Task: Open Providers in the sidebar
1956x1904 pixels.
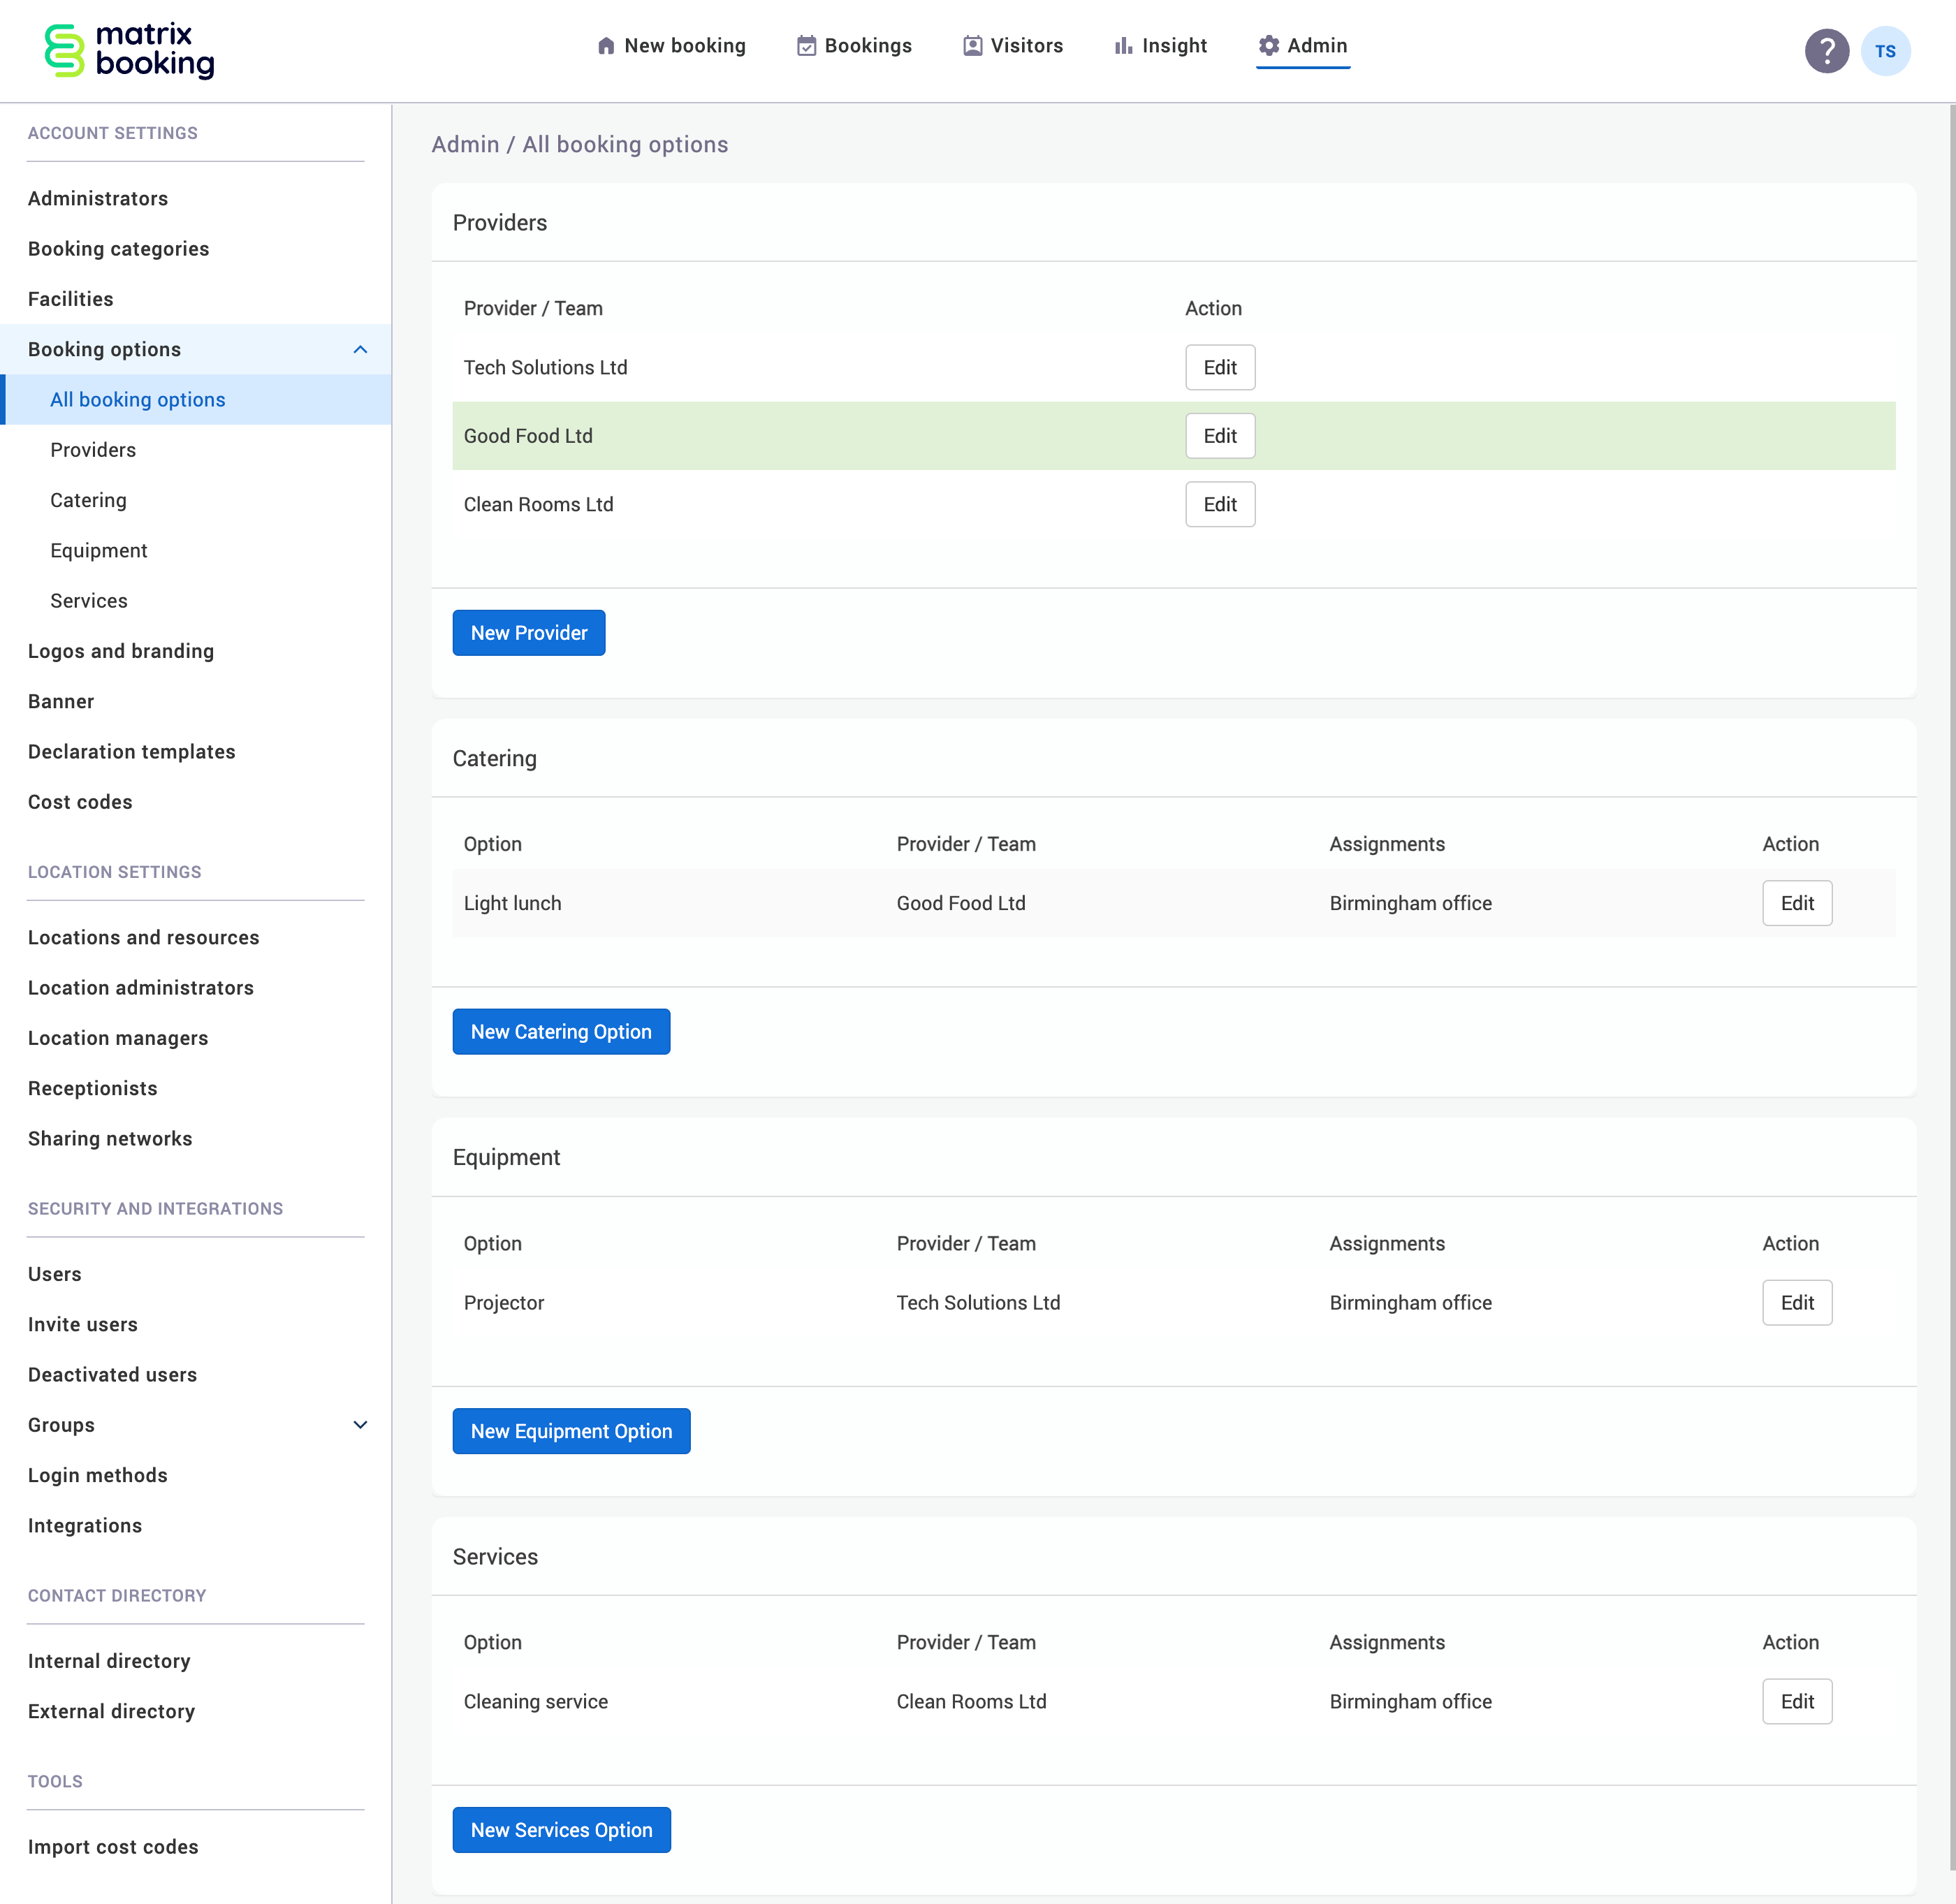Action: tap(93, 449)
